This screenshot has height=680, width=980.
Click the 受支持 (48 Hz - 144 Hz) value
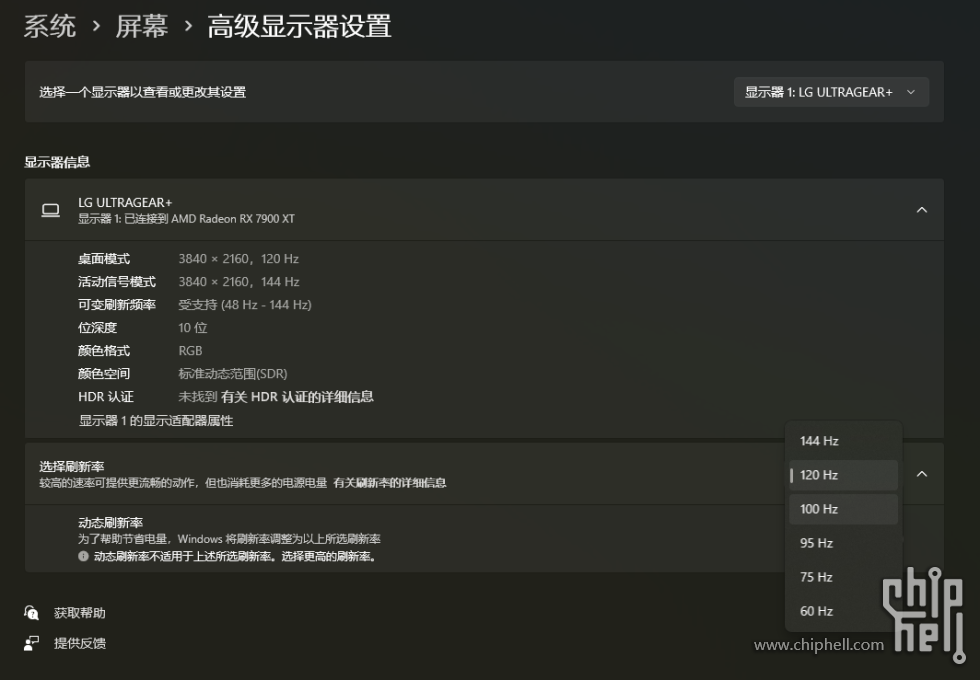(x=244, y=305)
